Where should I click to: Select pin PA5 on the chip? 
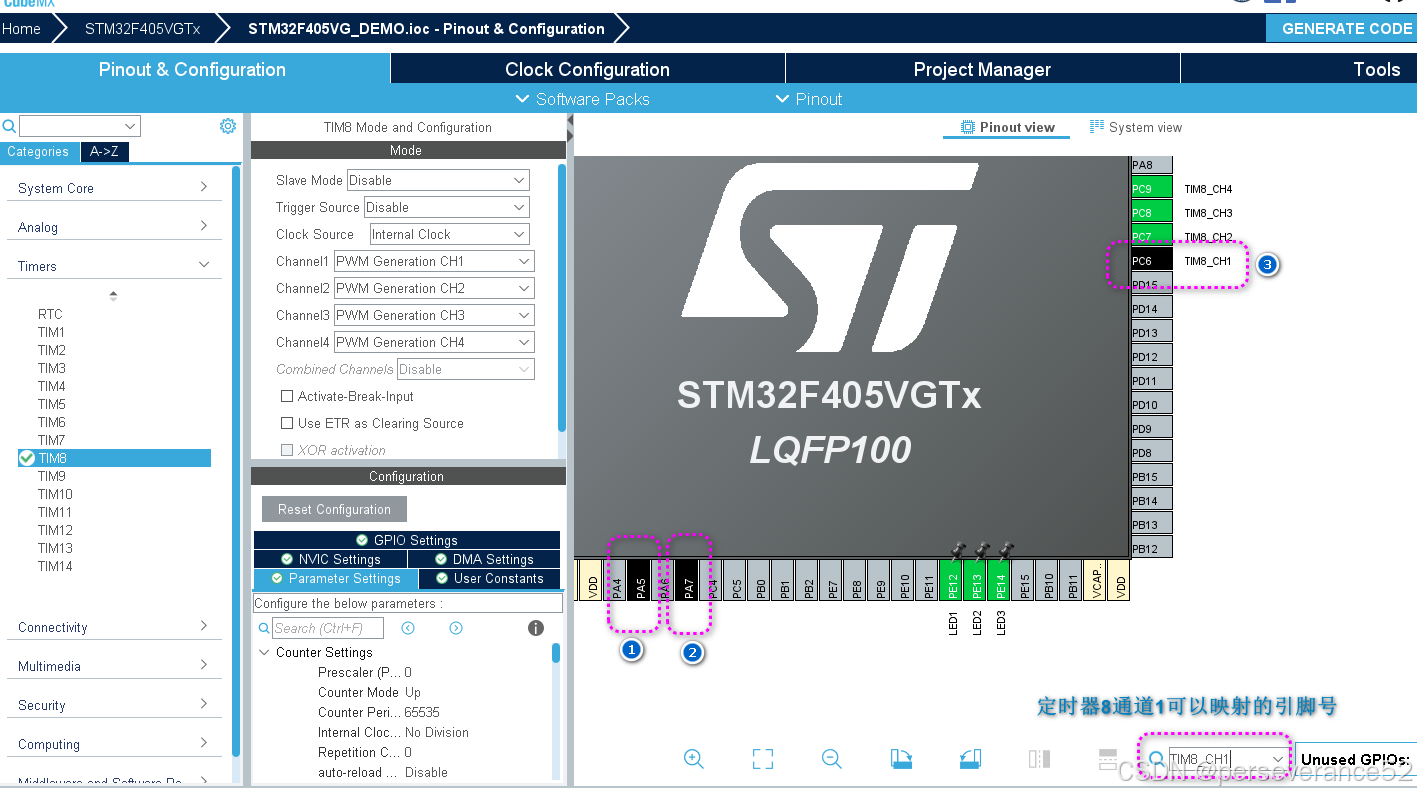(641, 580)
